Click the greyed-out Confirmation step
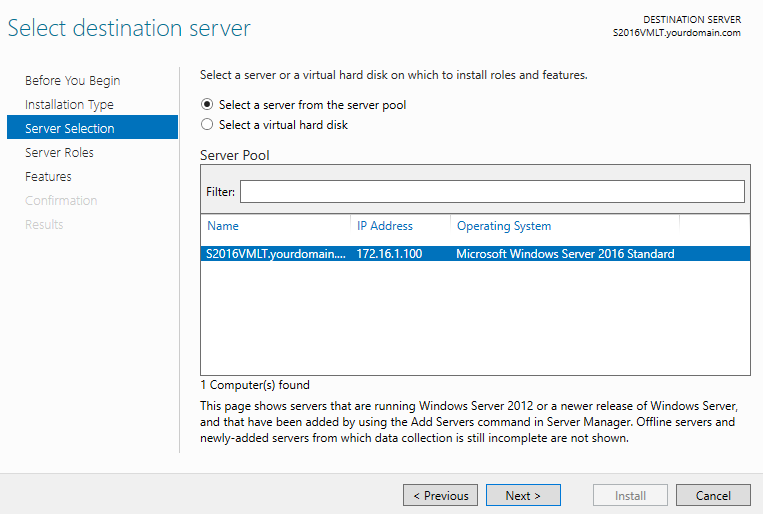Image resolution: width=763 pixels, height=514 pixels. pos(61,201)
